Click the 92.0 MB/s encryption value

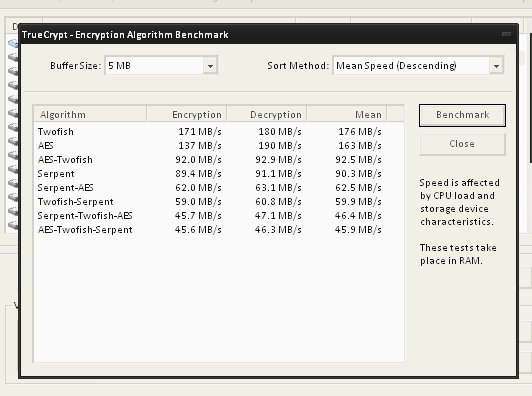[198, 159]
